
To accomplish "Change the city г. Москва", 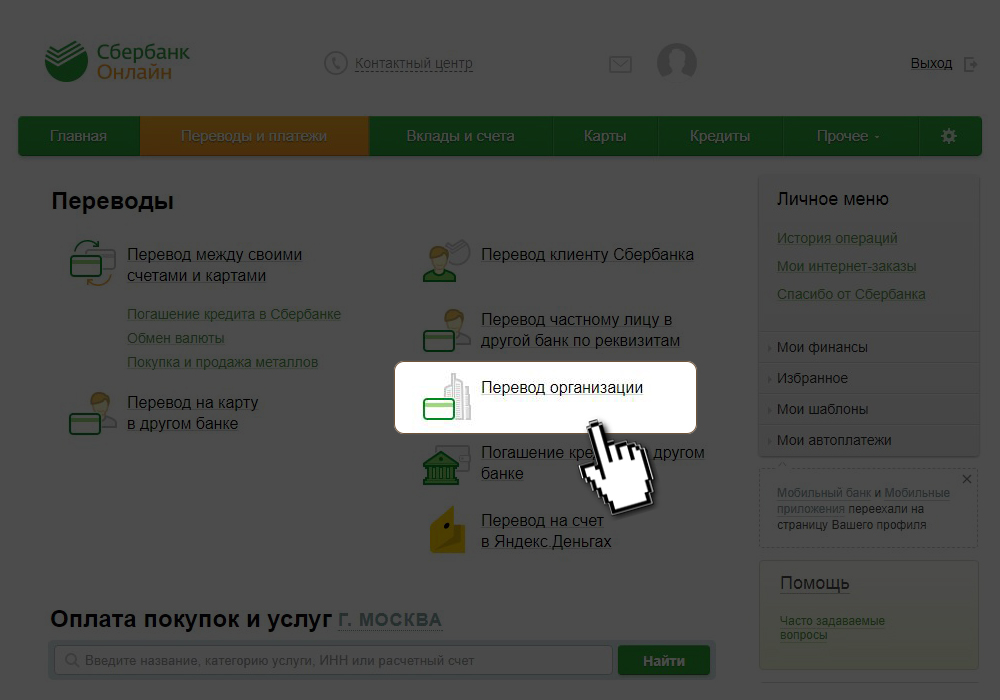I will pos(390,620).
